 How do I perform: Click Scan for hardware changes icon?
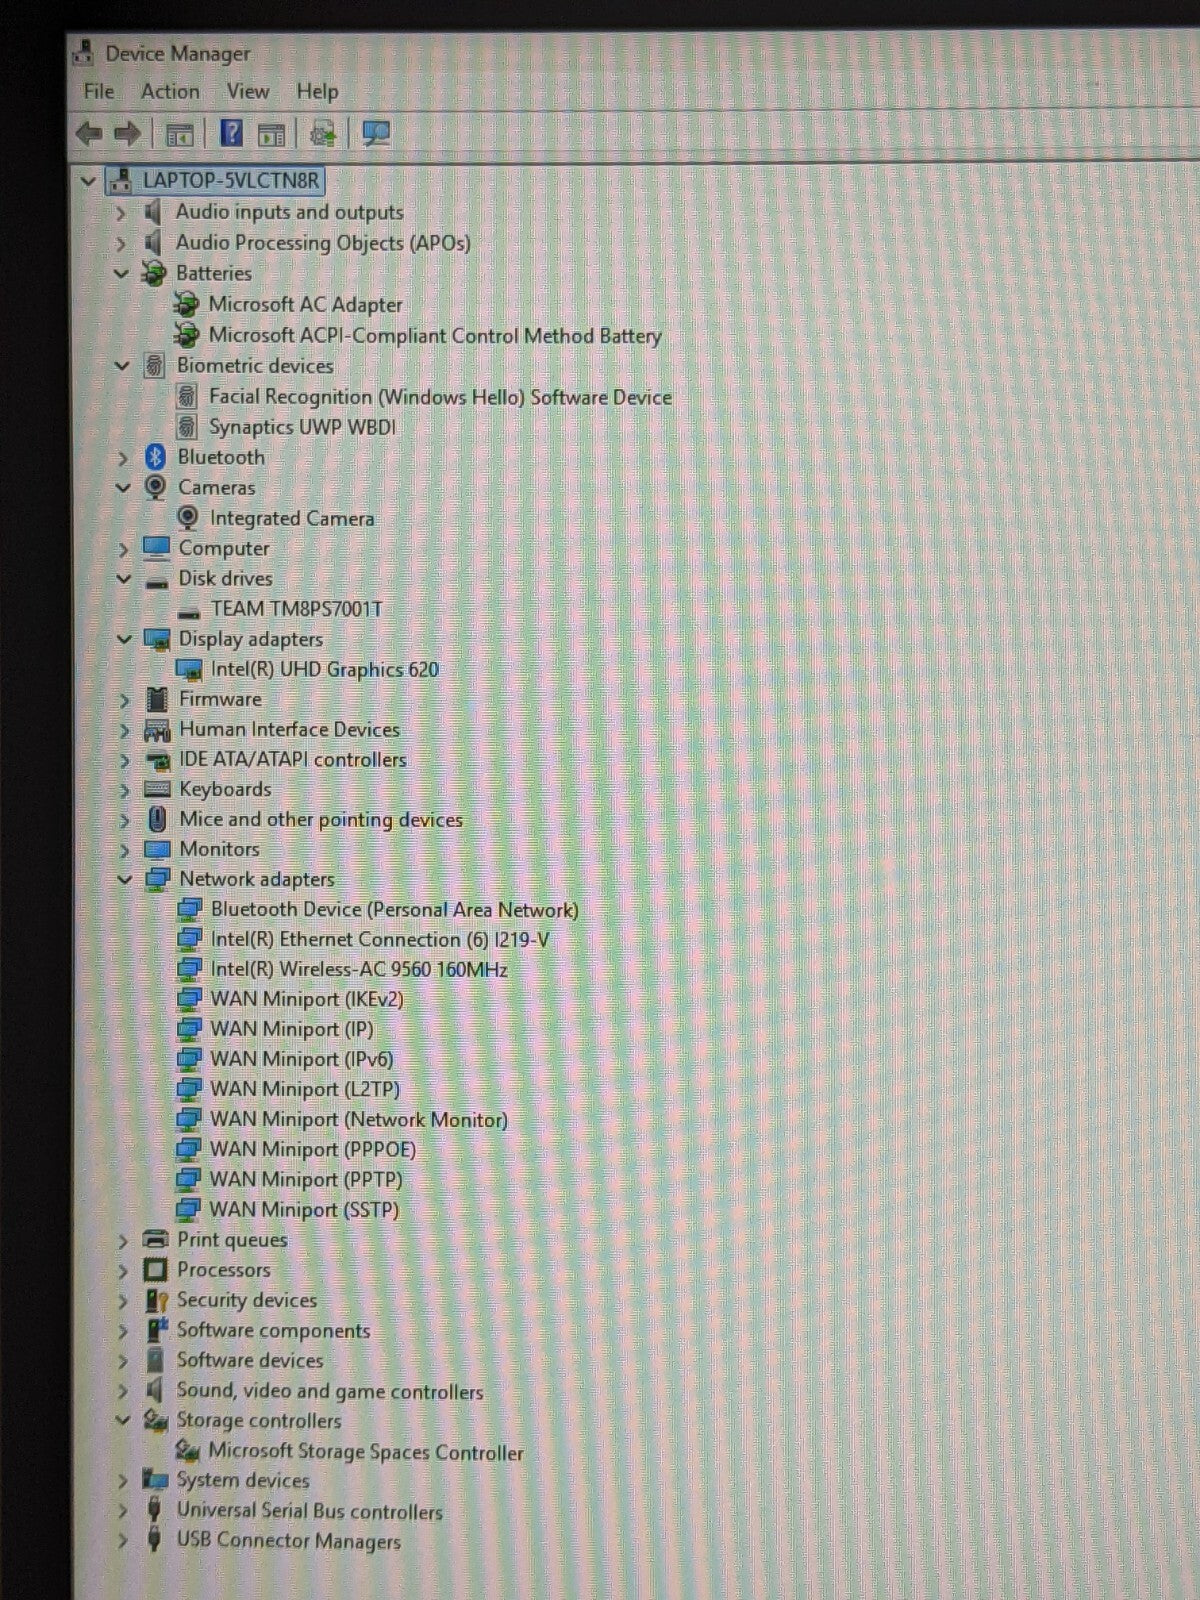pos(376,133)
